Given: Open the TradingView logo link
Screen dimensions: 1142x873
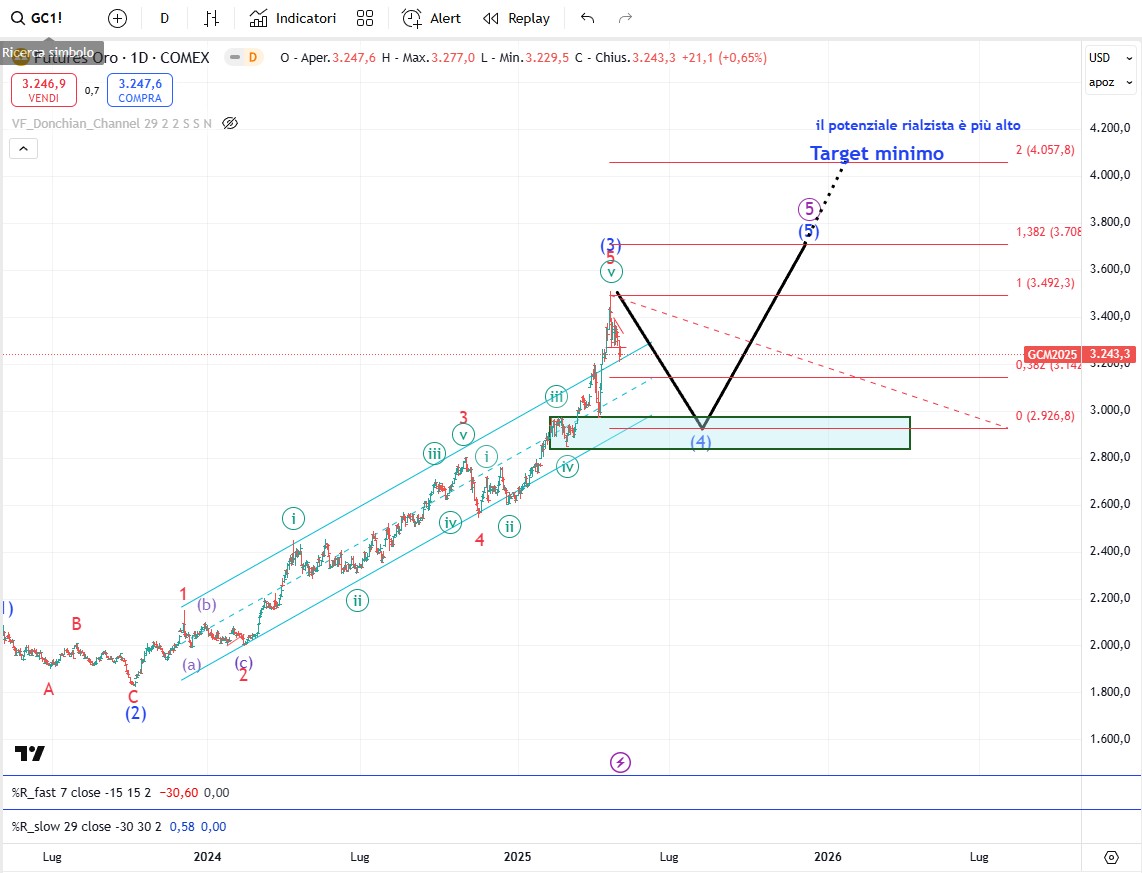Looking at the screenshot, I should tap(30, 754).
